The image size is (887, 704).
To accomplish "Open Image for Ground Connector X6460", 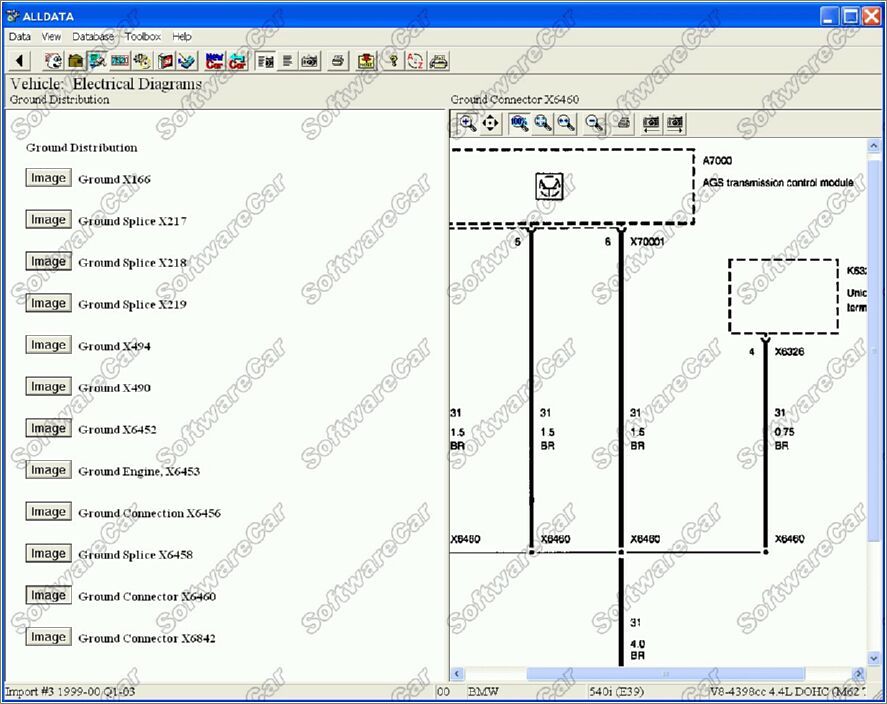I will 48,595.
